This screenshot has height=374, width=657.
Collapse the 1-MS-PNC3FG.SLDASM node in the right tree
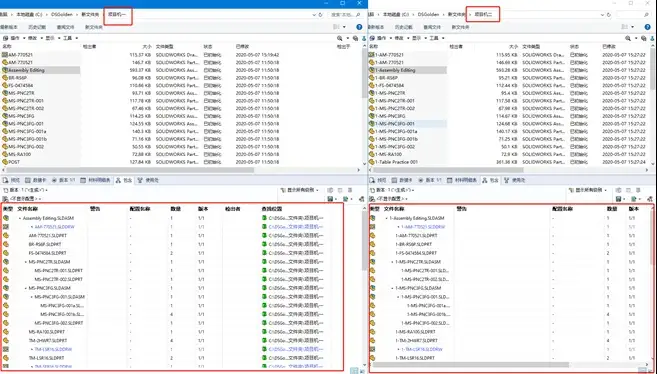(x=392, y=288)
